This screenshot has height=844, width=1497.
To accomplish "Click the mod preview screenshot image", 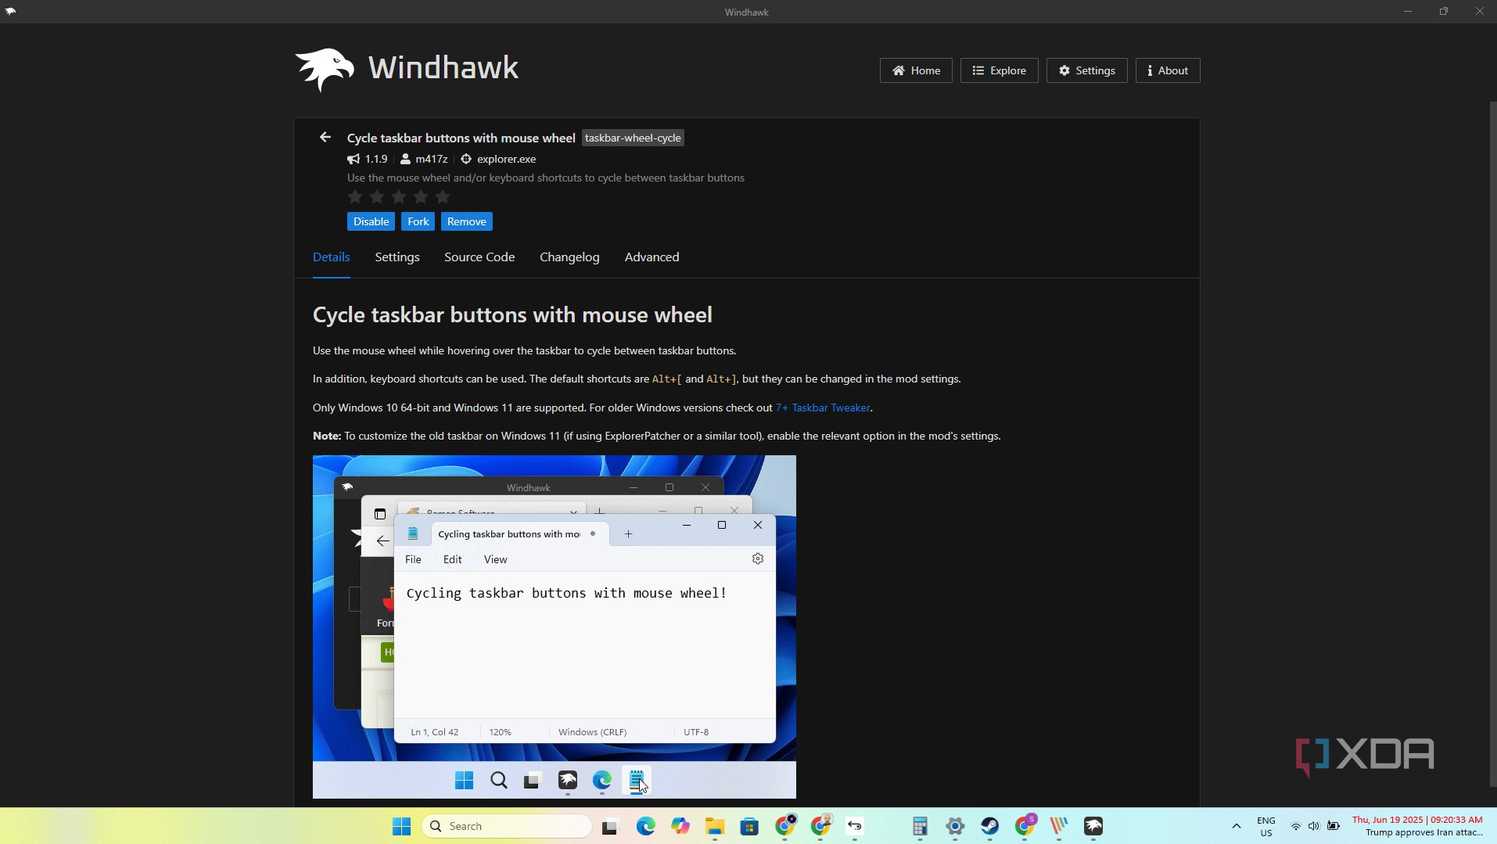I will pos(554,627).
